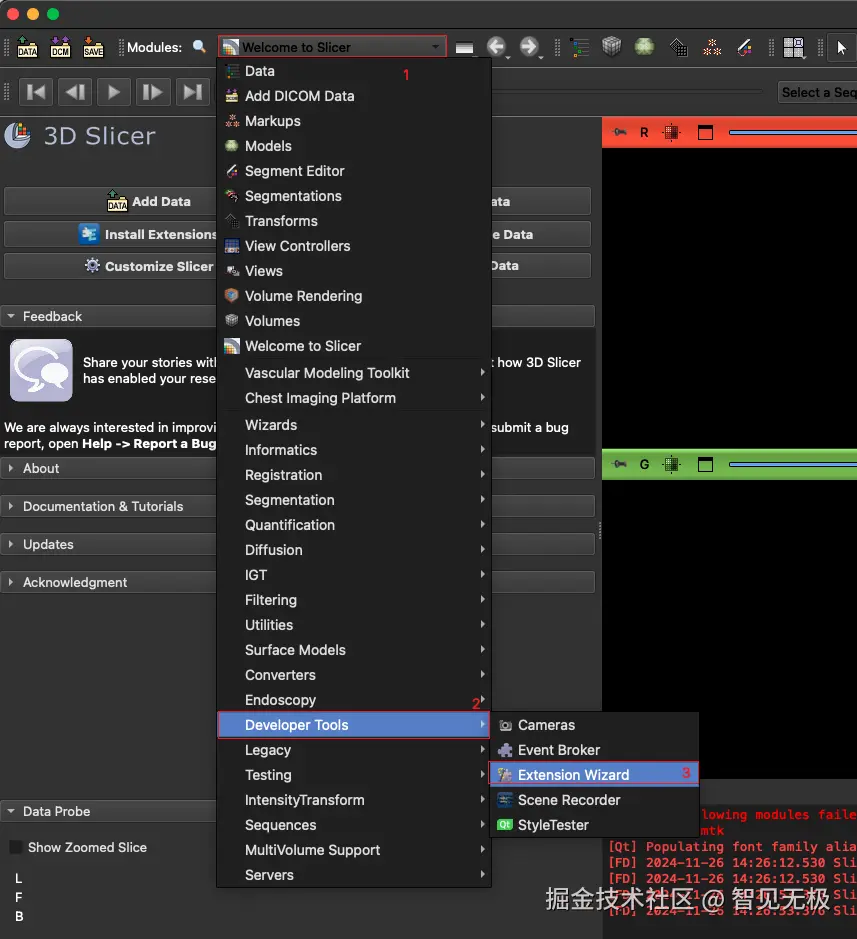Maximize the Green slice view via its window icon

point(706,464)
